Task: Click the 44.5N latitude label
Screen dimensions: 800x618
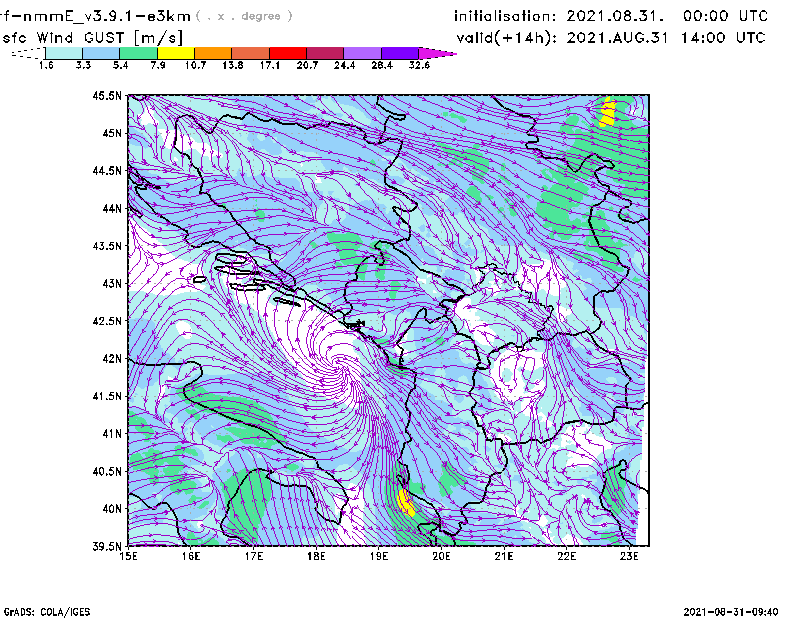Action: click(107, 170)
